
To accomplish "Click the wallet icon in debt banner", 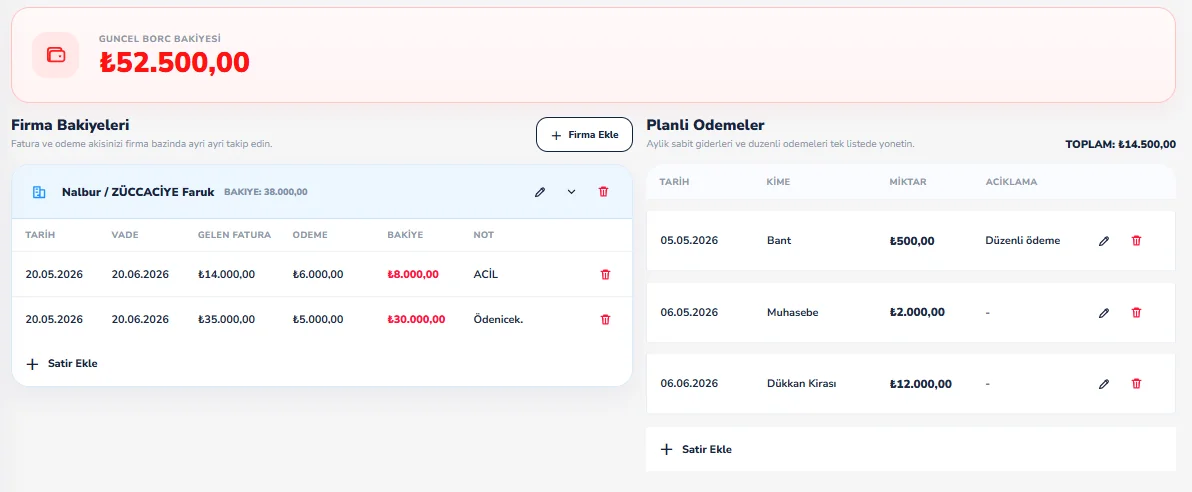I will point(55,55).
